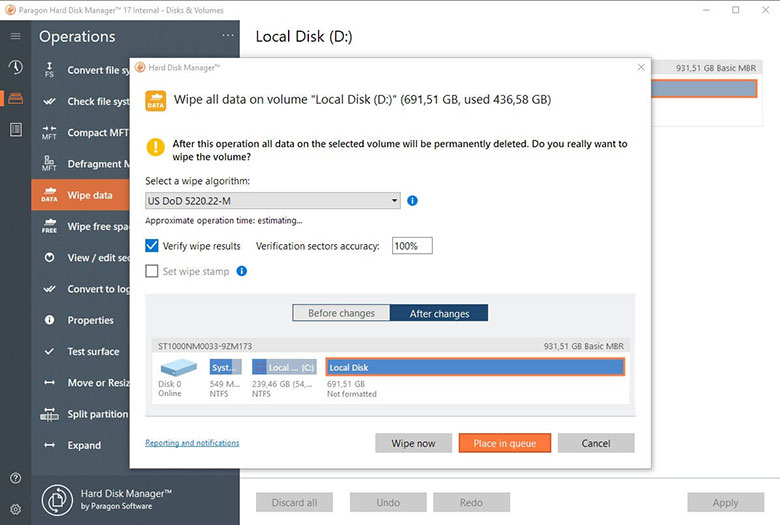
Task: Open the backup history clock icon
Action: pyautogui.click(x=15, y=67)
